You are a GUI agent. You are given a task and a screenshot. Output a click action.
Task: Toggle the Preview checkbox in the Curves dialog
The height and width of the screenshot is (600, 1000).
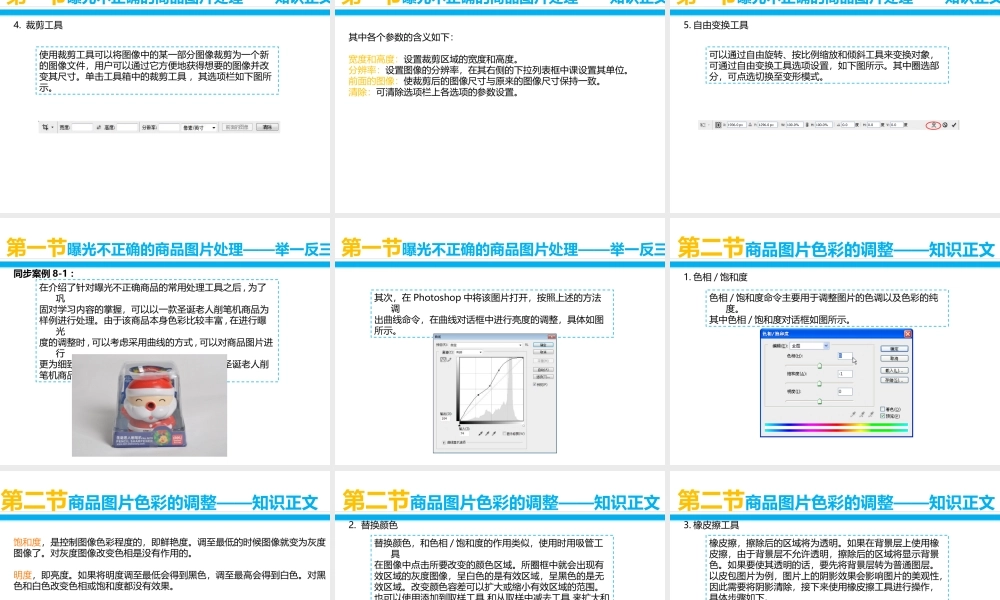click(535, 384)
